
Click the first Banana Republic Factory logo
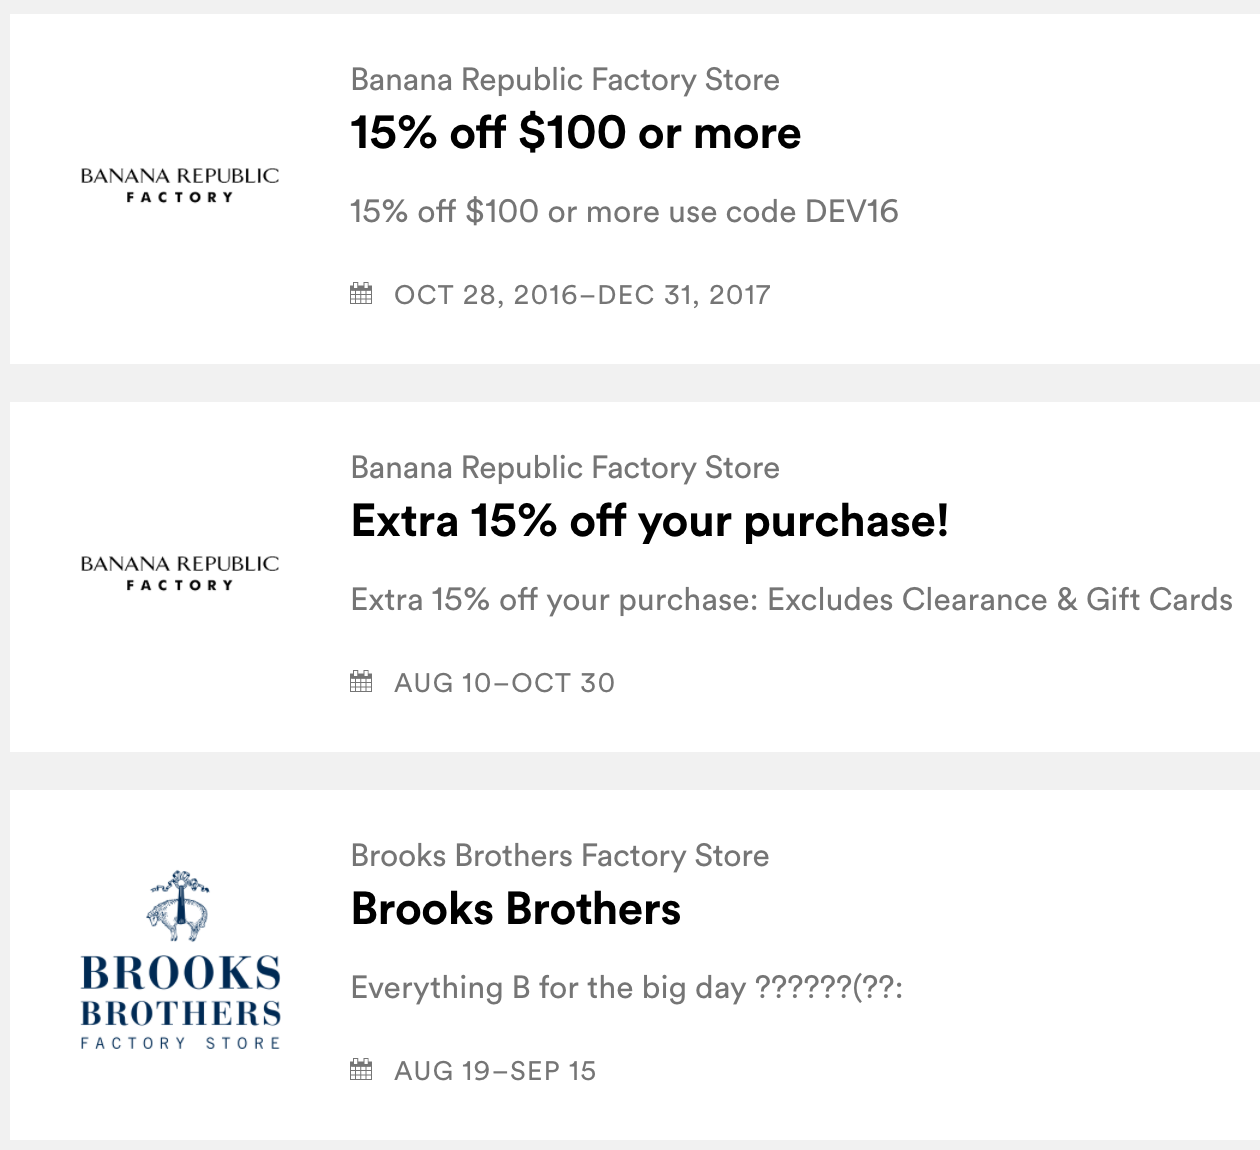180,185
